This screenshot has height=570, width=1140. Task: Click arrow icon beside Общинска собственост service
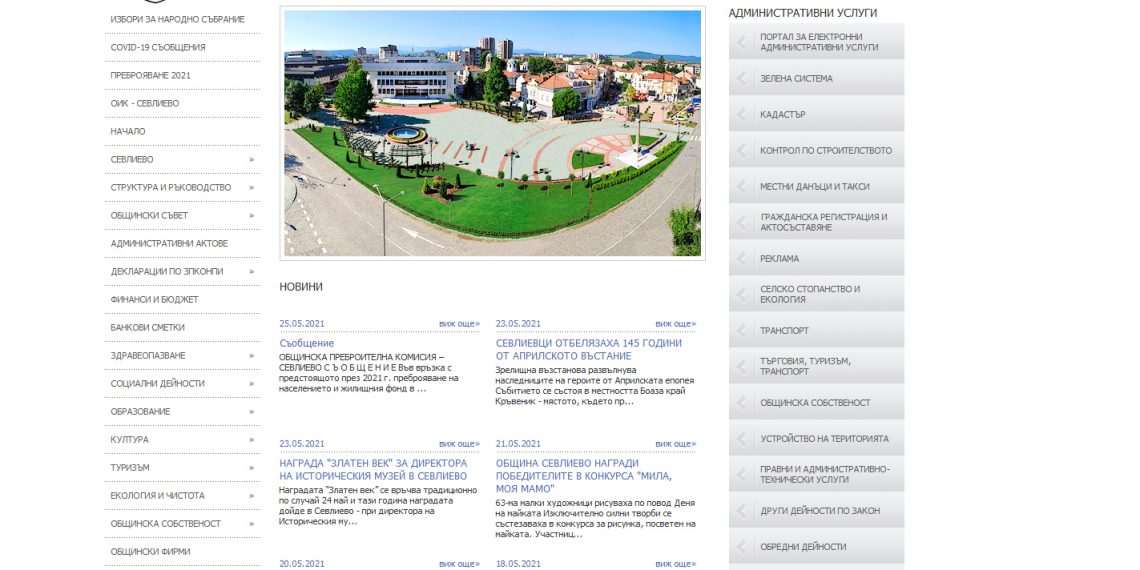(x=742, y=403)
